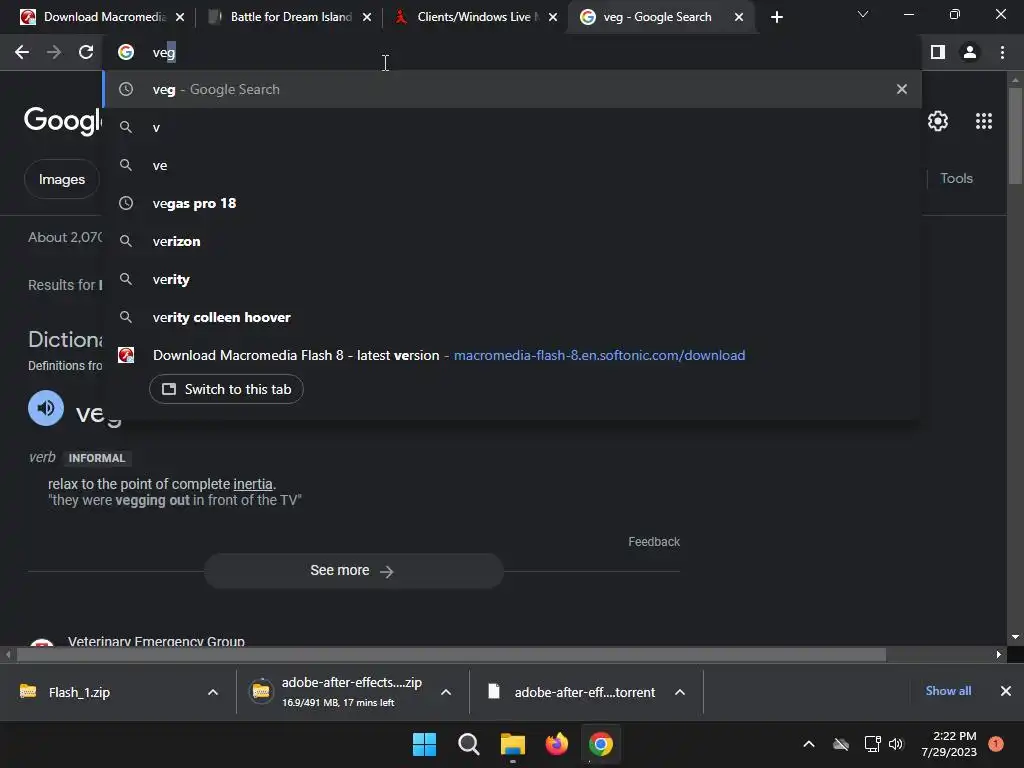Screen dimensions: 1024x768
Task: Expand the Flash_1.zip download options
Action: click(212, 692)
